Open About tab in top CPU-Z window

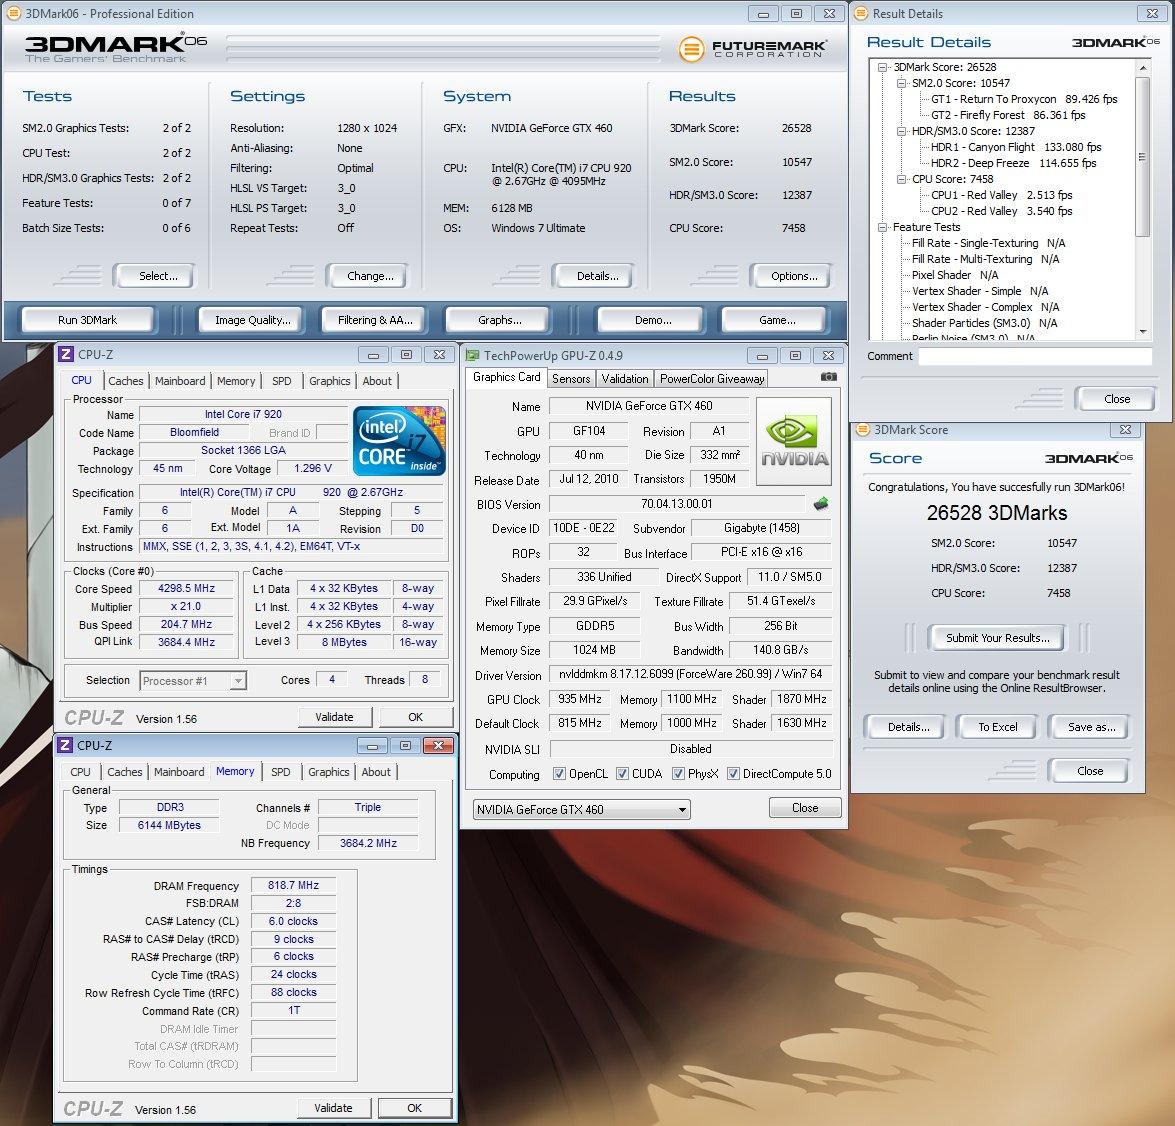point(377,381)
